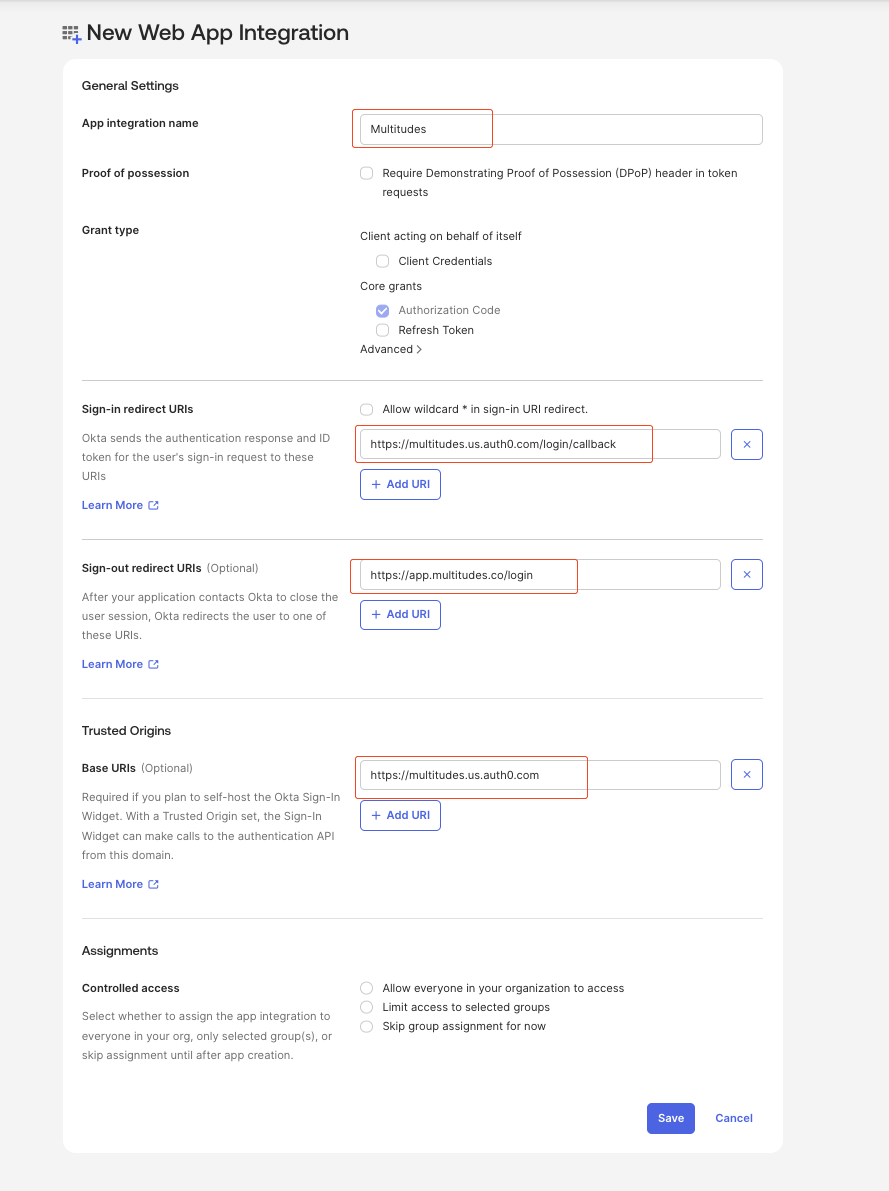Enable the Require DPoP header checkbox

pyautogui.click(x=367, y=173)
